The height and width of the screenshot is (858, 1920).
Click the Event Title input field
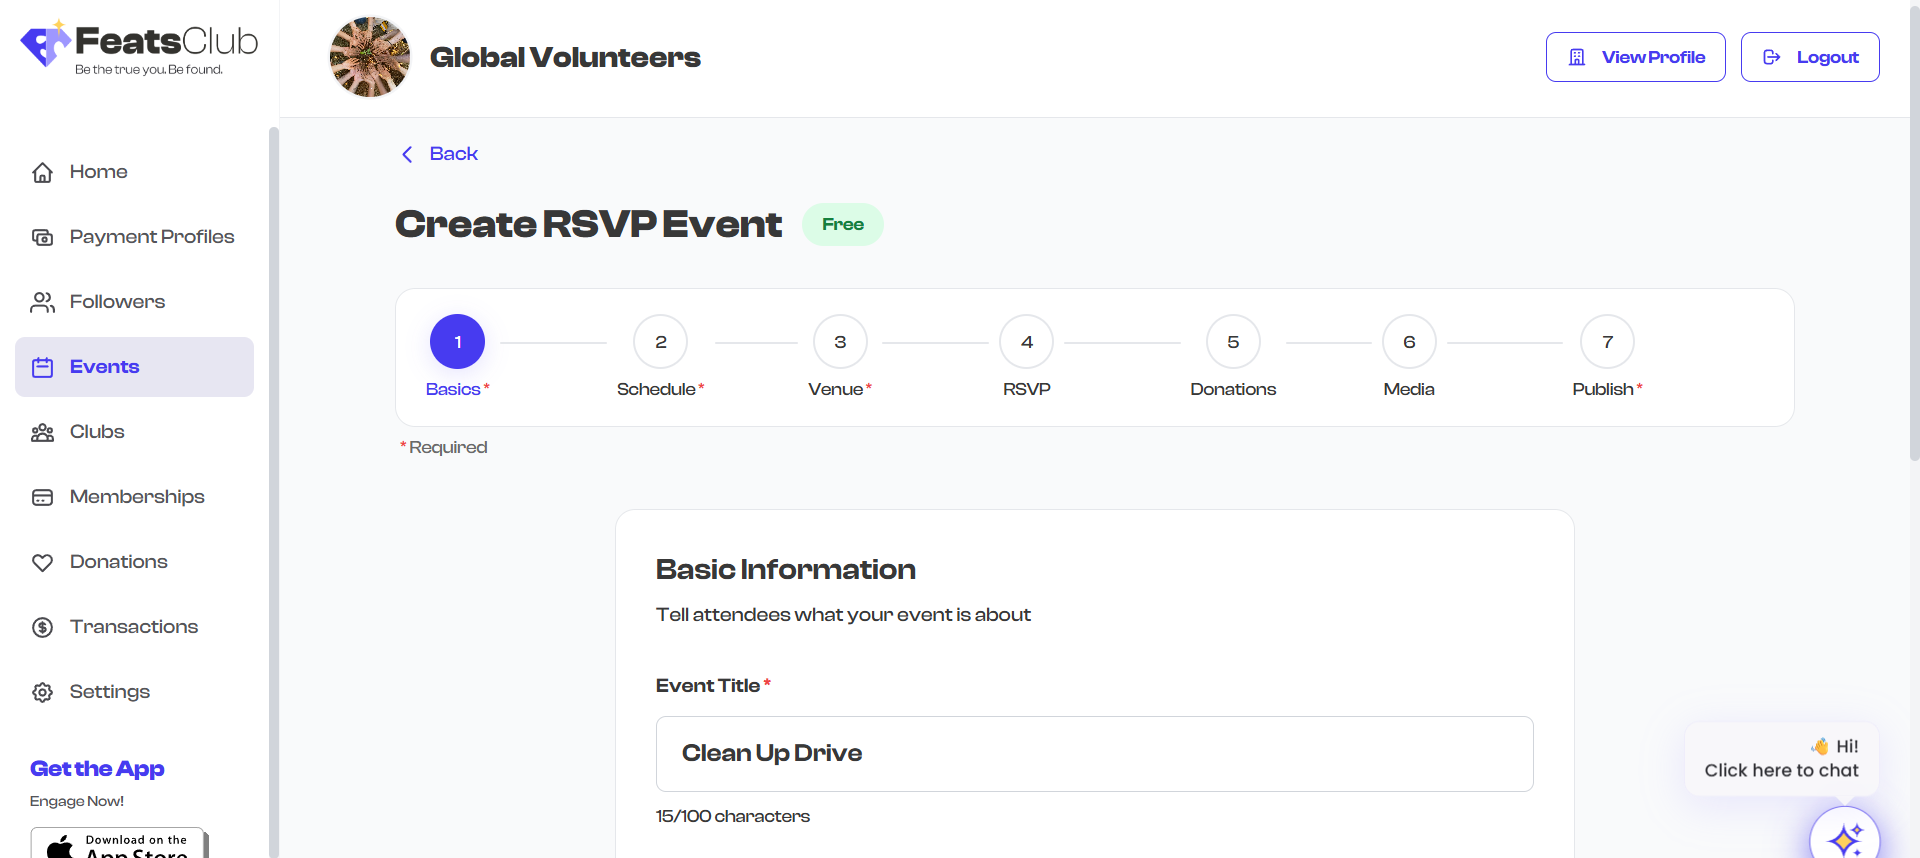pyautogui.click(x=1095, y=754)
